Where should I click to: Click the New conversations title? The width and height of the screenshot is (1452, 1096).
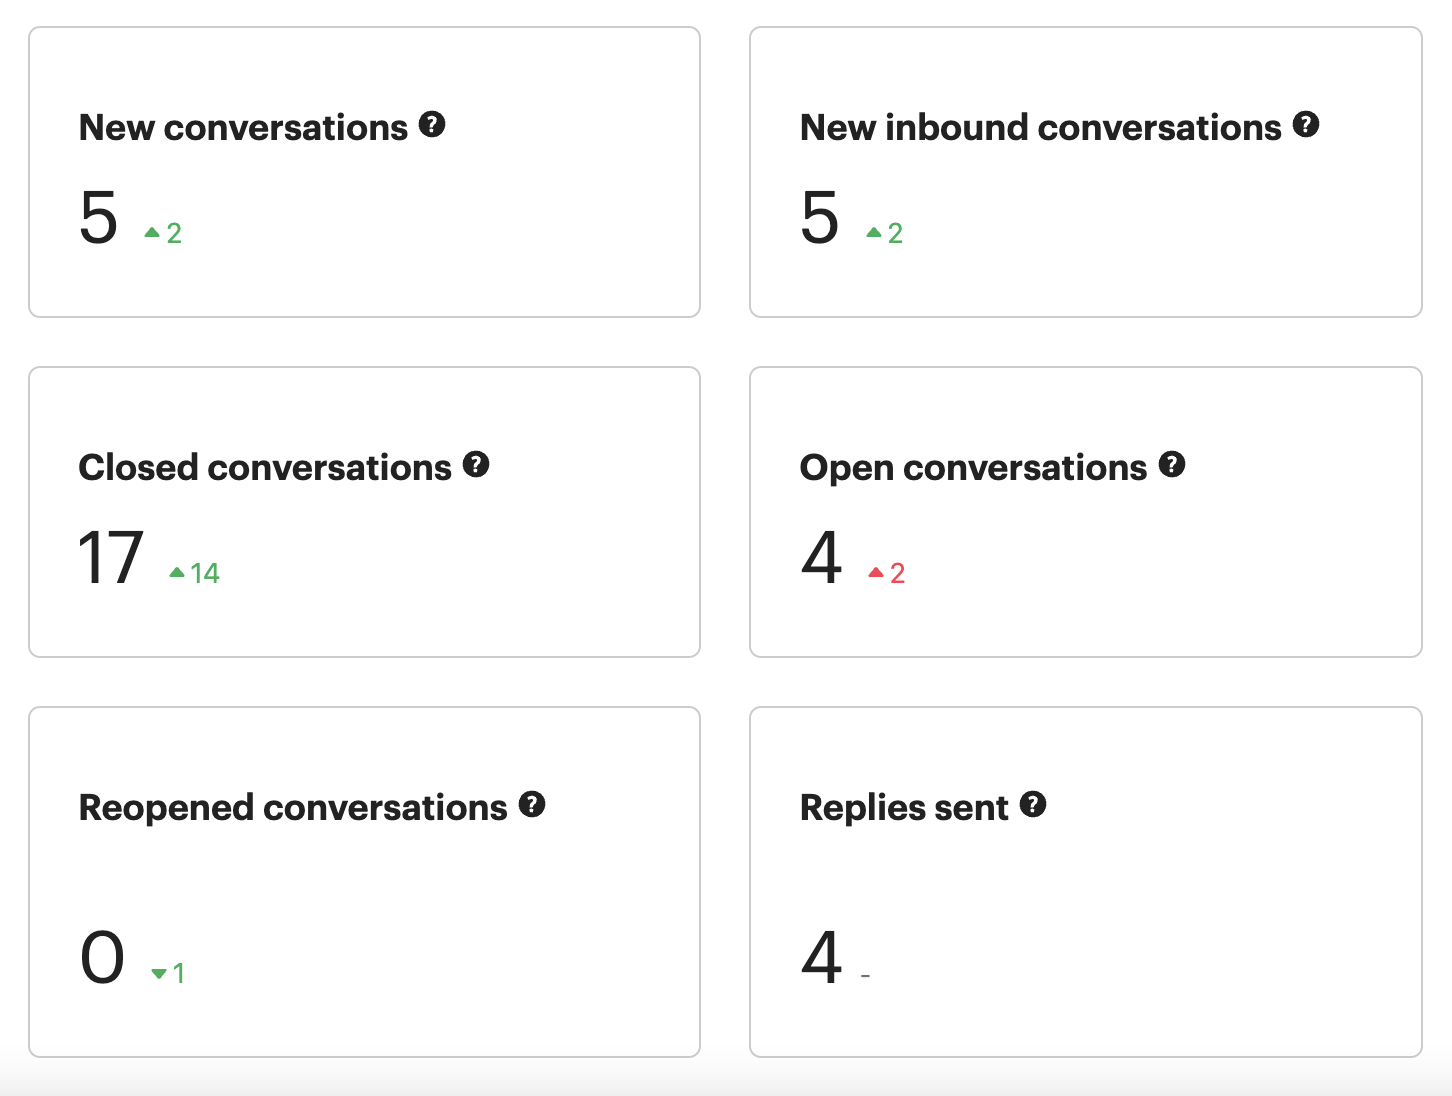[x=243, y=128]
